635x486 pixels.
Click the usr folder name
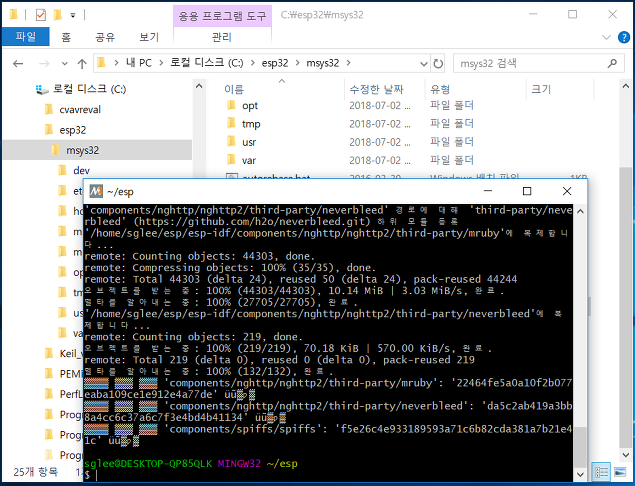point(249,142)
